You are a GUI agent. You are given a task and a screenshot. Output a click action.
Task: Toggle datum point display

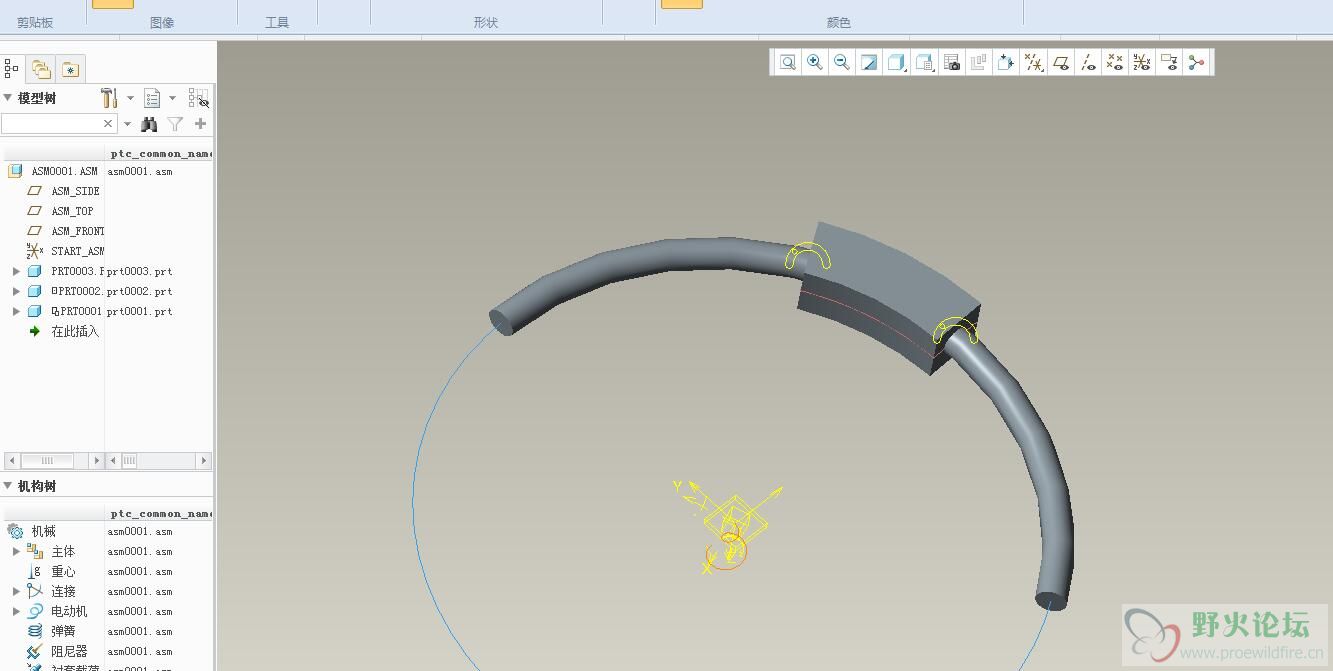[1115, 62]
